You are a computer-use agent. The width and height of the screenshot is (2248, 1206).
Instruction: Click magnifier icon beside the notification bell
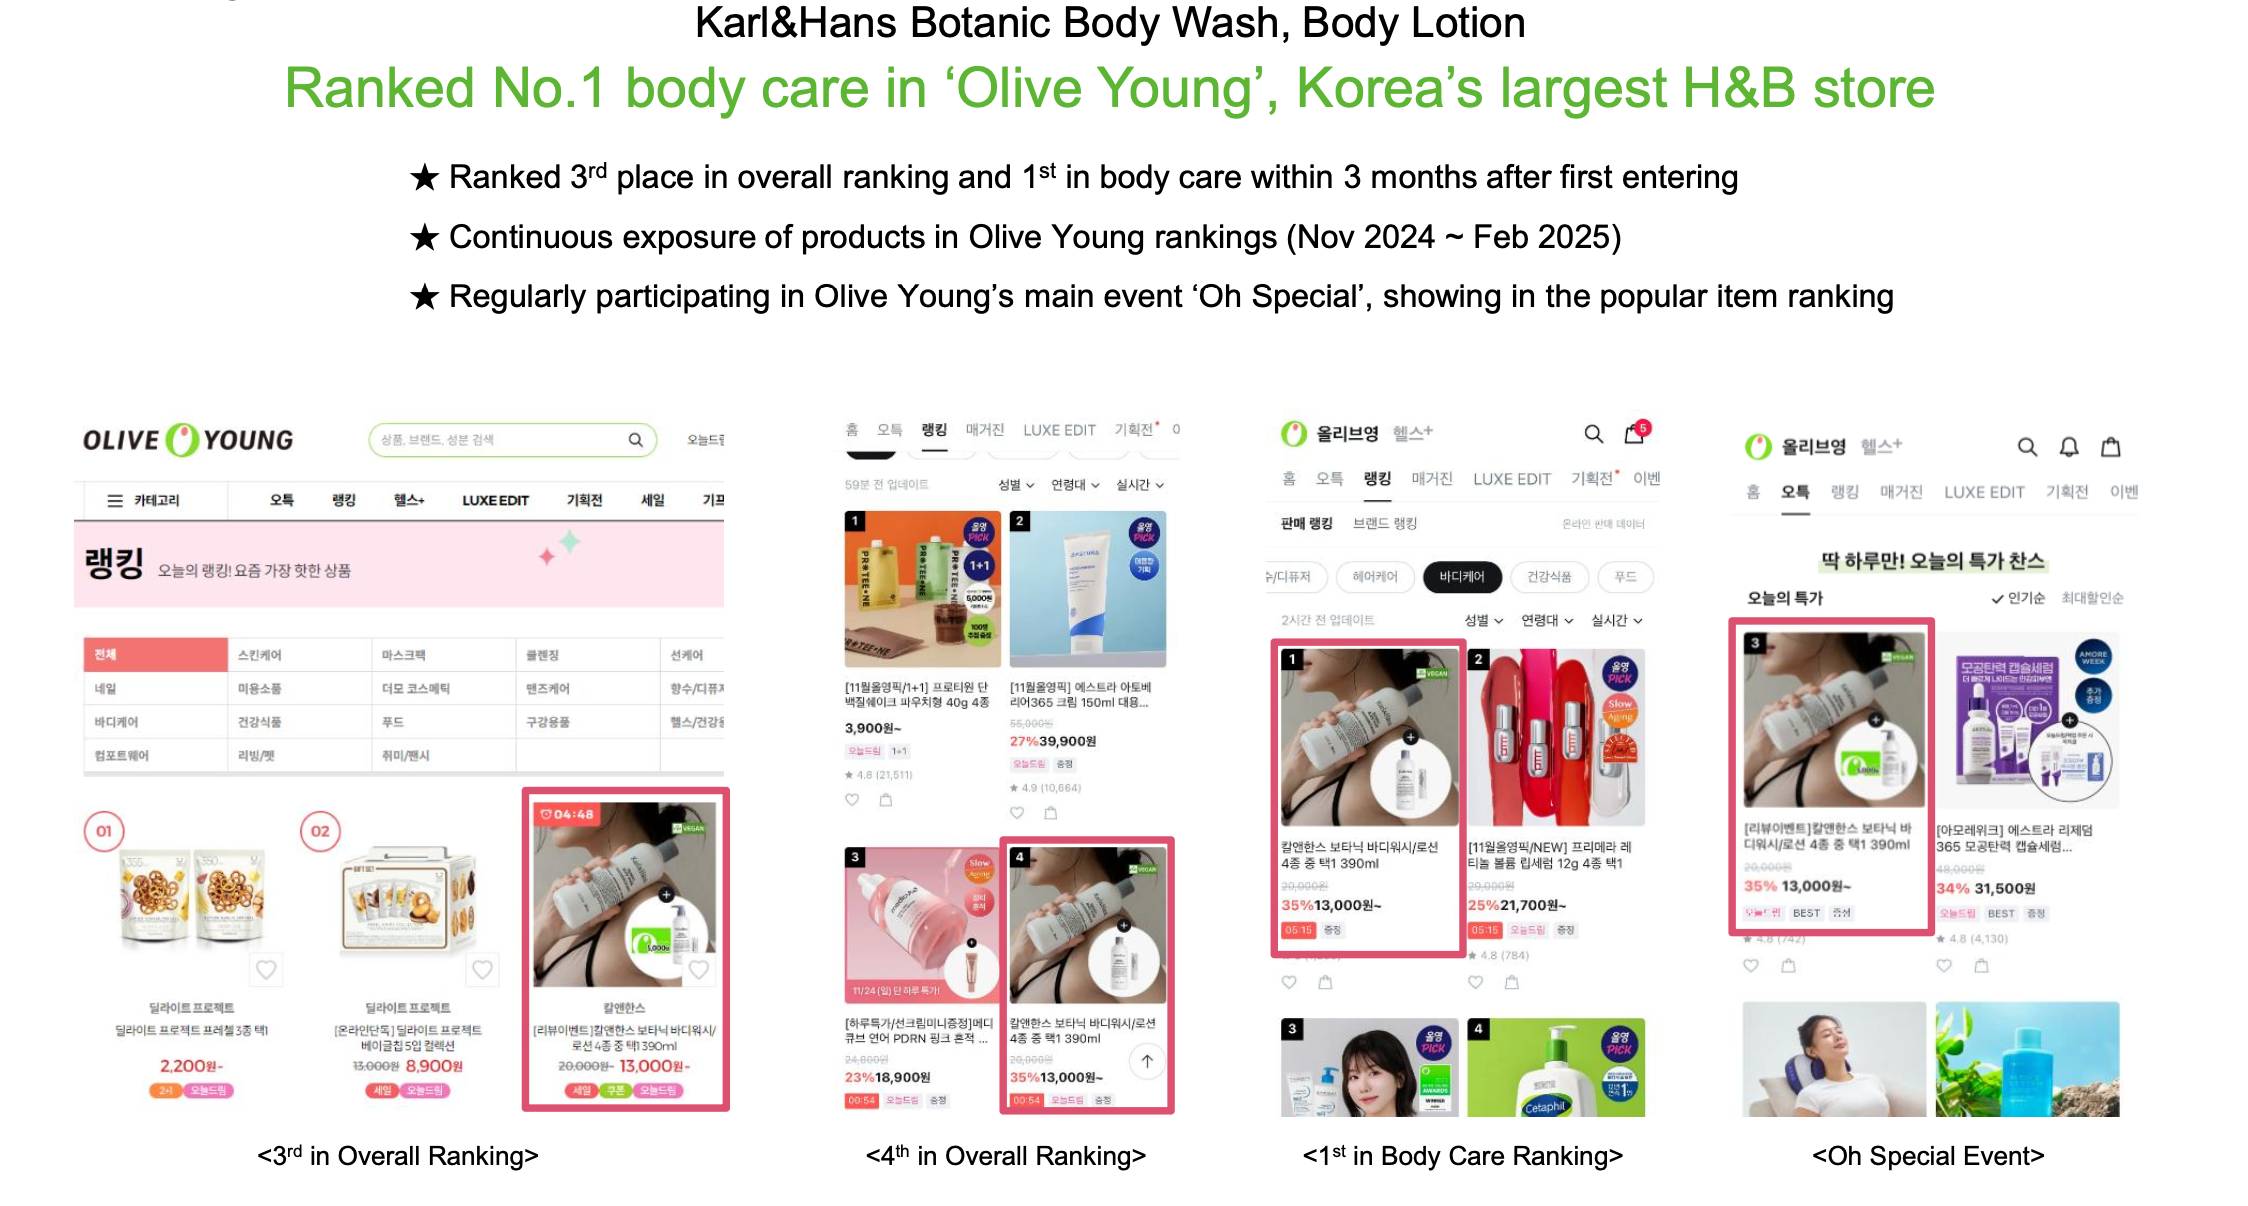pyautogui.click(x=2027, y=447)
